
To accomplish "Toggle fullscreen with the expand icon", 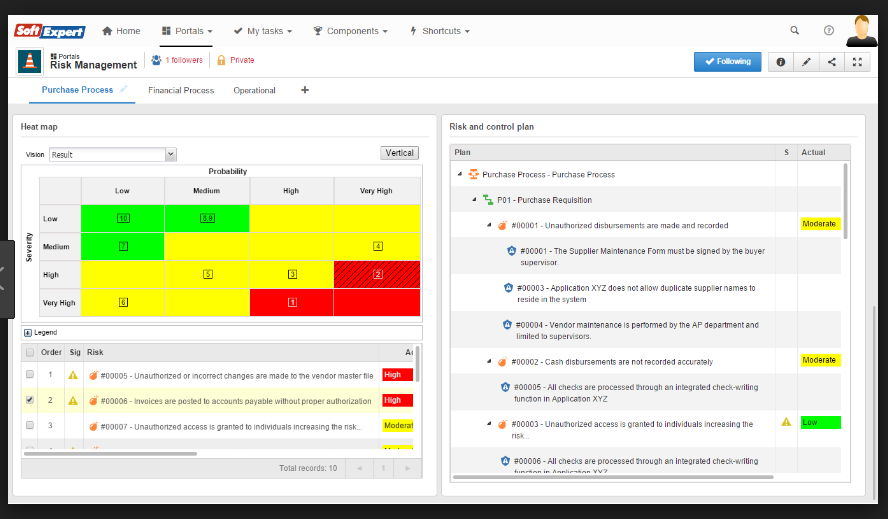I will pos(857,62).
